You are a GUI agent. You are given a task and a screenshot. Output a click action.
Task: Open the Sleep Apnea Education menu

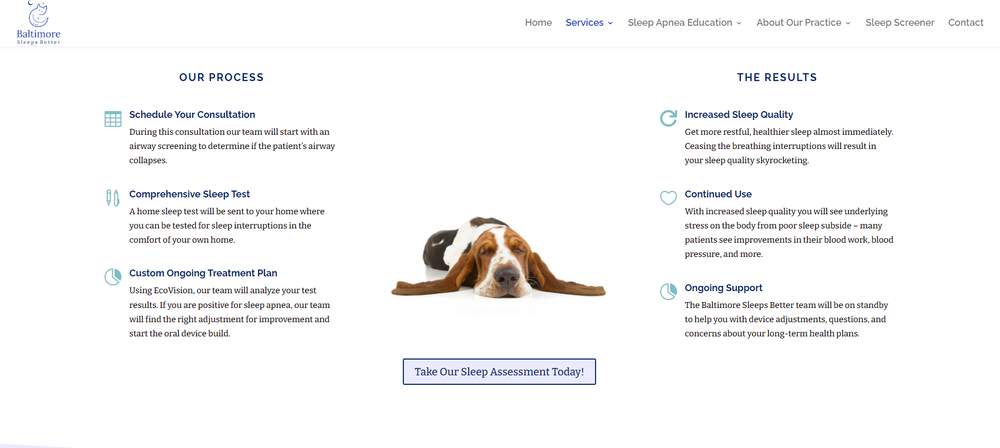(x=680, y=22)
